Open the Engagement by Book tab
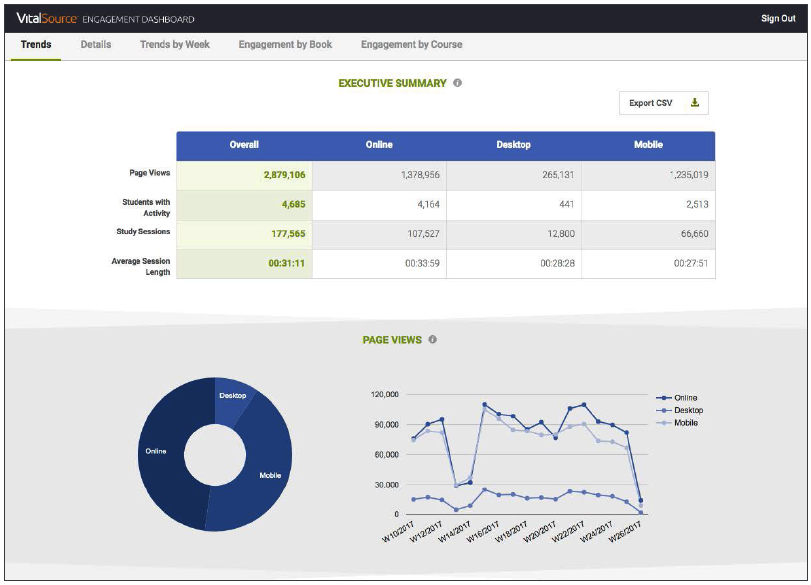 285,45
